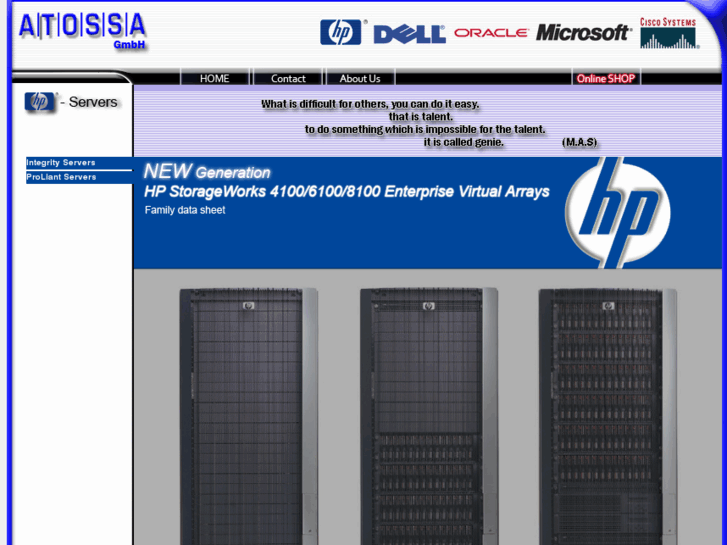Go to the HOME menu item
The width and height of the screenshot is (727, 545).
(215, 78)
